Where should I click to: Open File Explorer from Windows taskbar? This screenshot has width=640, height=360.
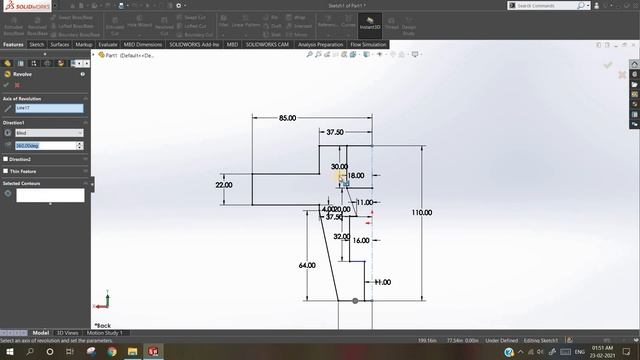(132, 351)
